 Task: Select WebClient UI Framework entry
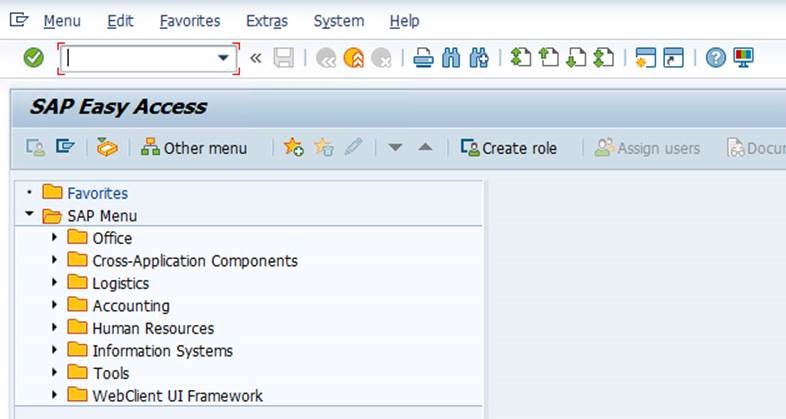click(177, 396)
